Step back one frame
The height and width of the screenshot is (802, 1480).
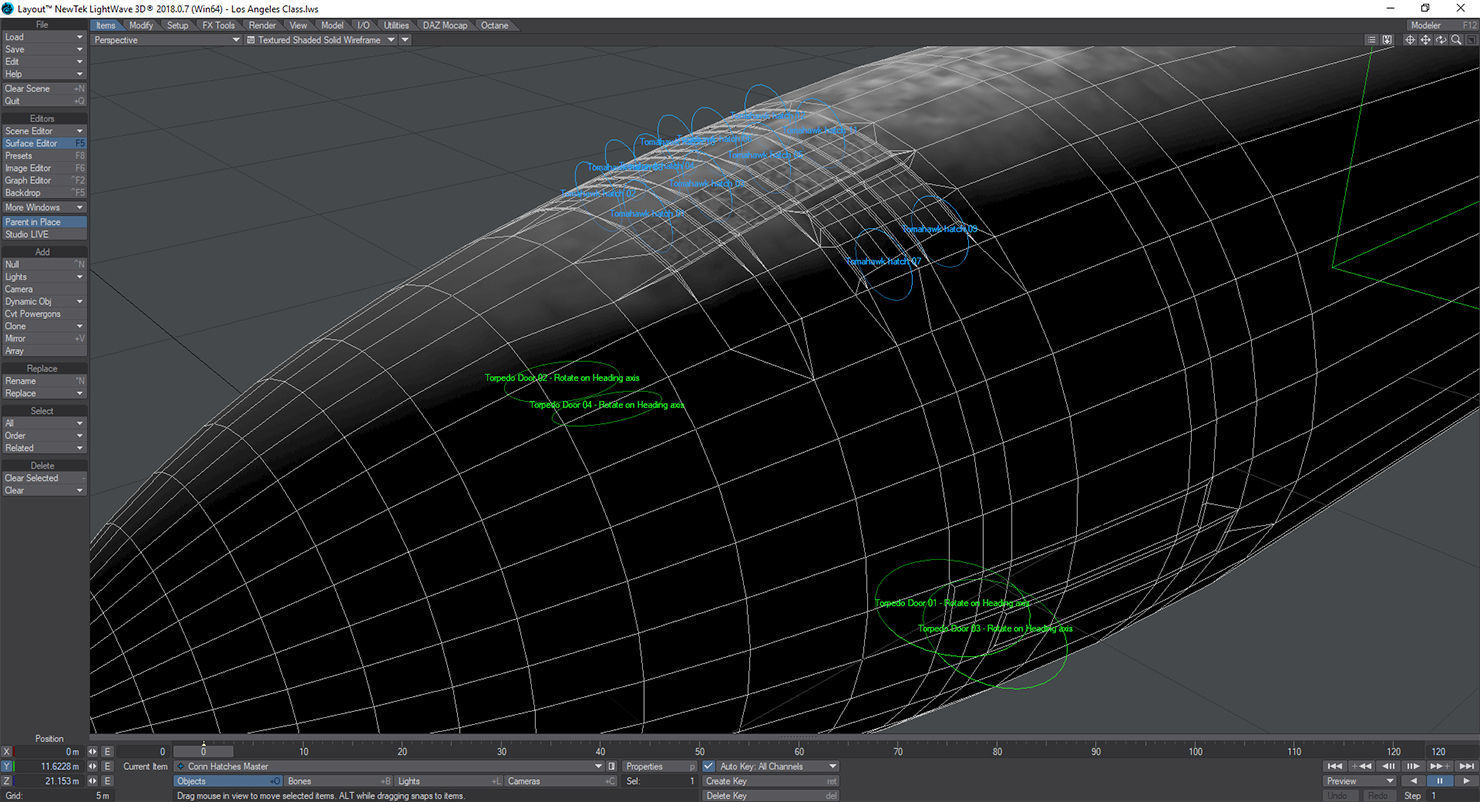1387,767
